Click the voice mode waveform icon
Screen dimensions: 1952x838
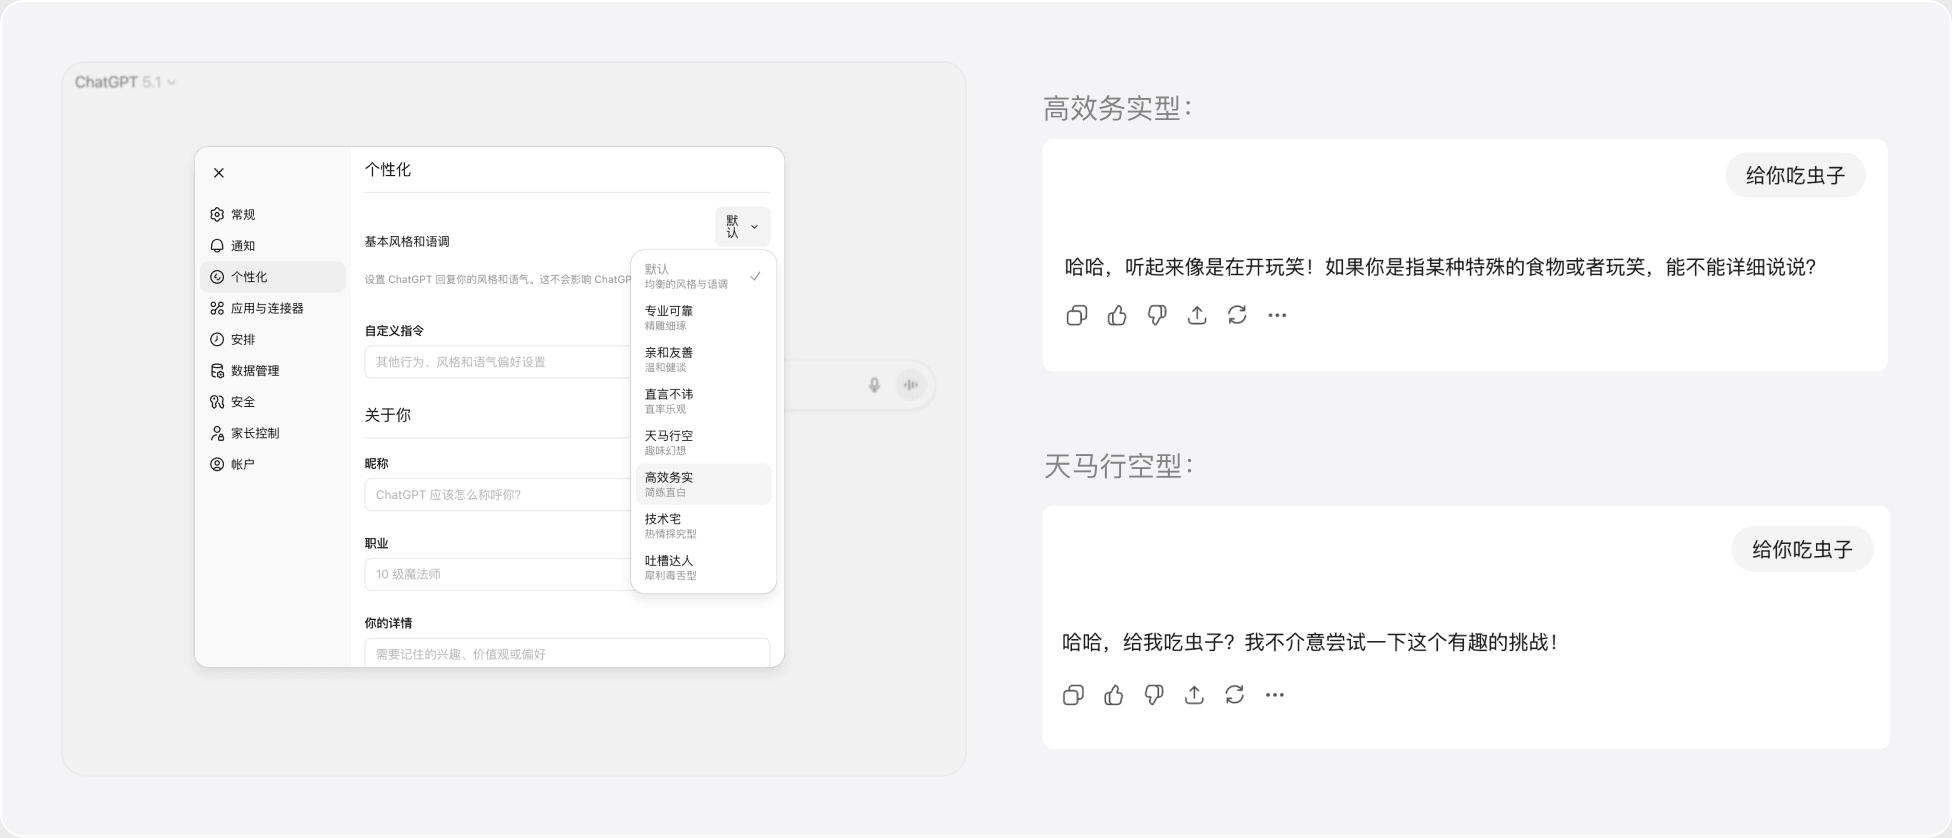[x=911, y=385]
